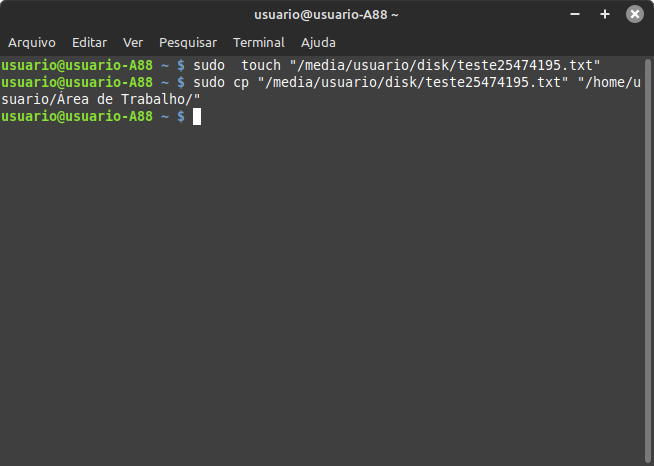Click the cp command on the second line

[241, 83]
